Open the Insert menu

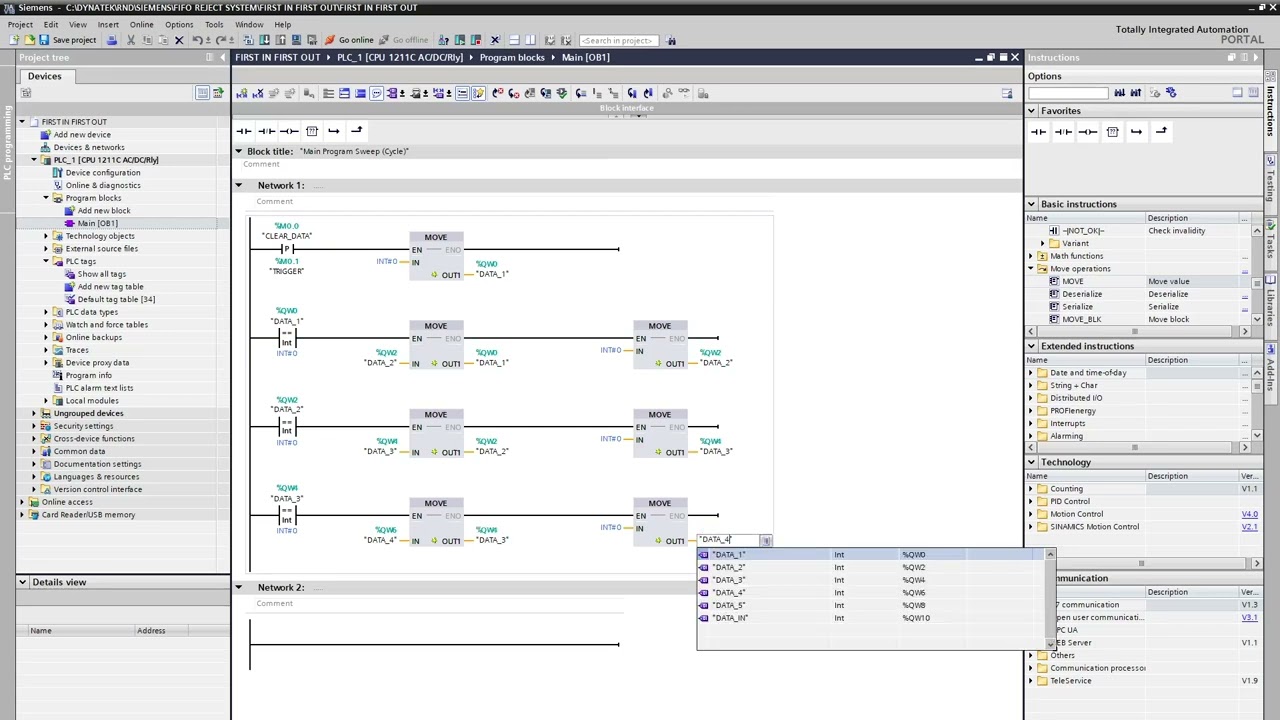point(108,24)
